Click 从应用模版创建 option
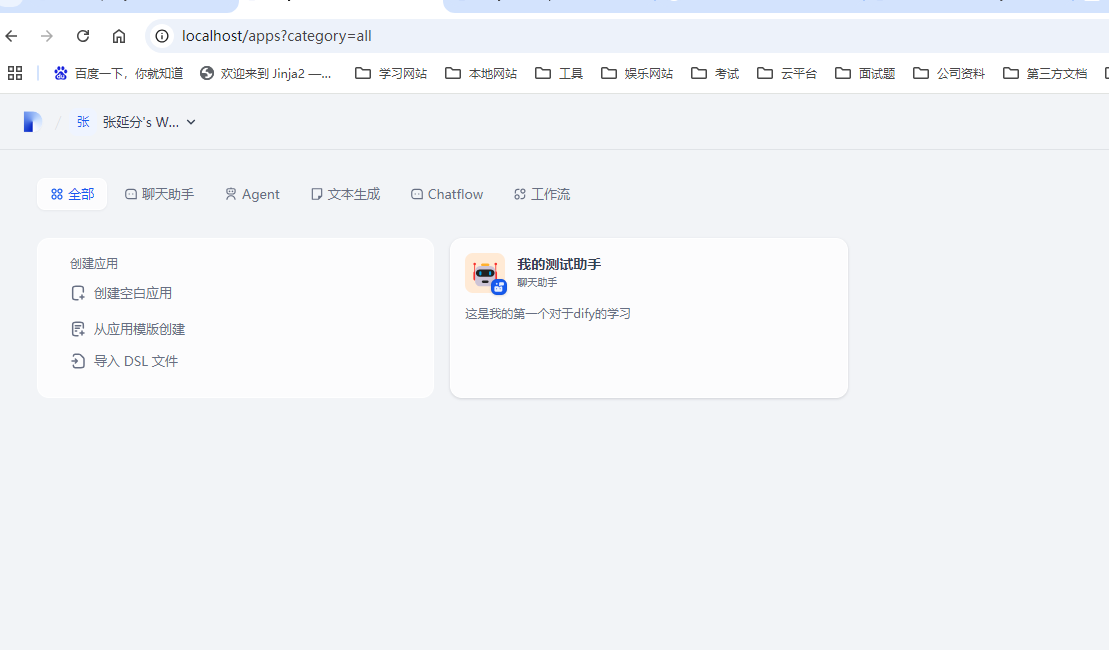This screenshot has width=1109, height=650. pos(128,329)
